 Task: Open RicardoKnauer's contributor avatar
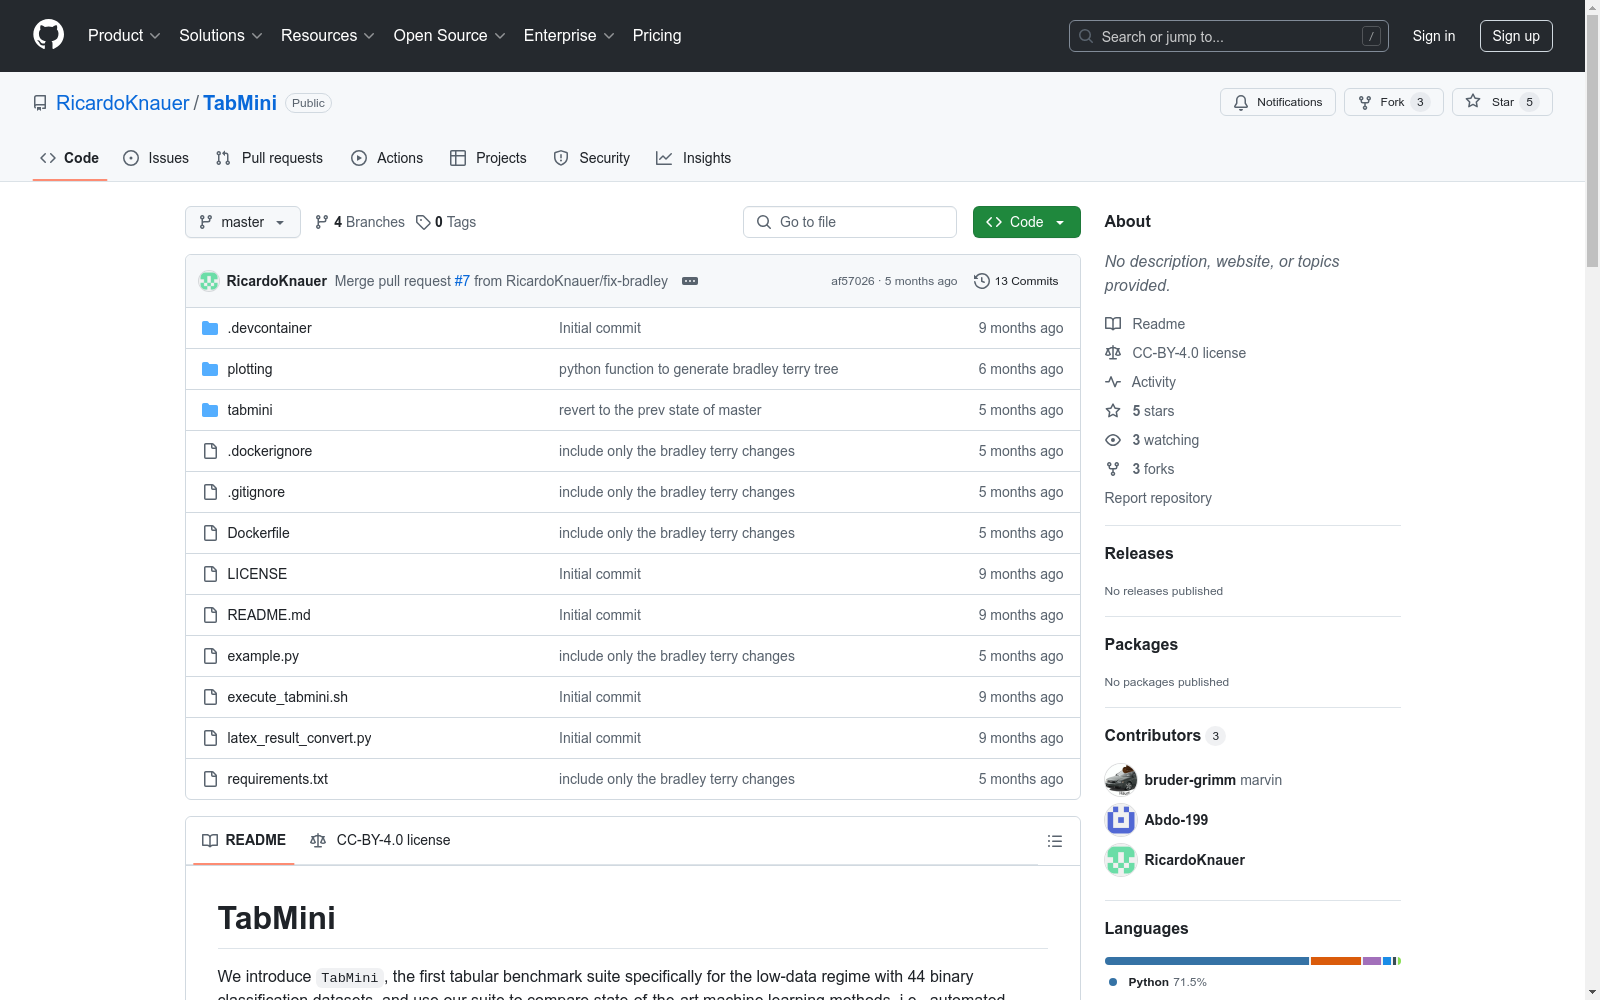1121,860
